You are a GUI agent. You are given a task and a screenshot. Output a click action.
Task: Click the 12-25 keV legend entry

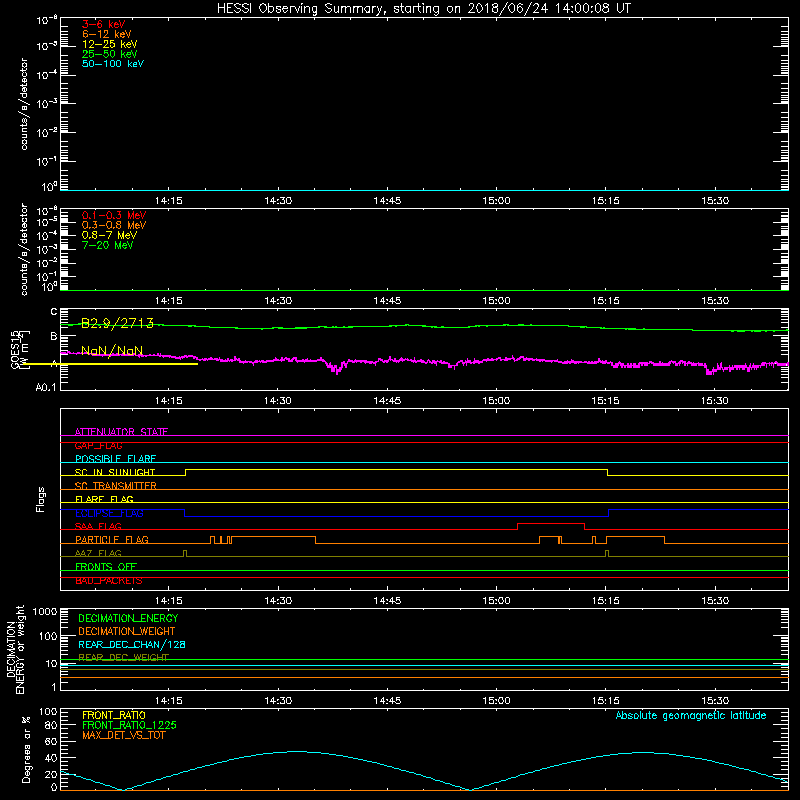109,44
